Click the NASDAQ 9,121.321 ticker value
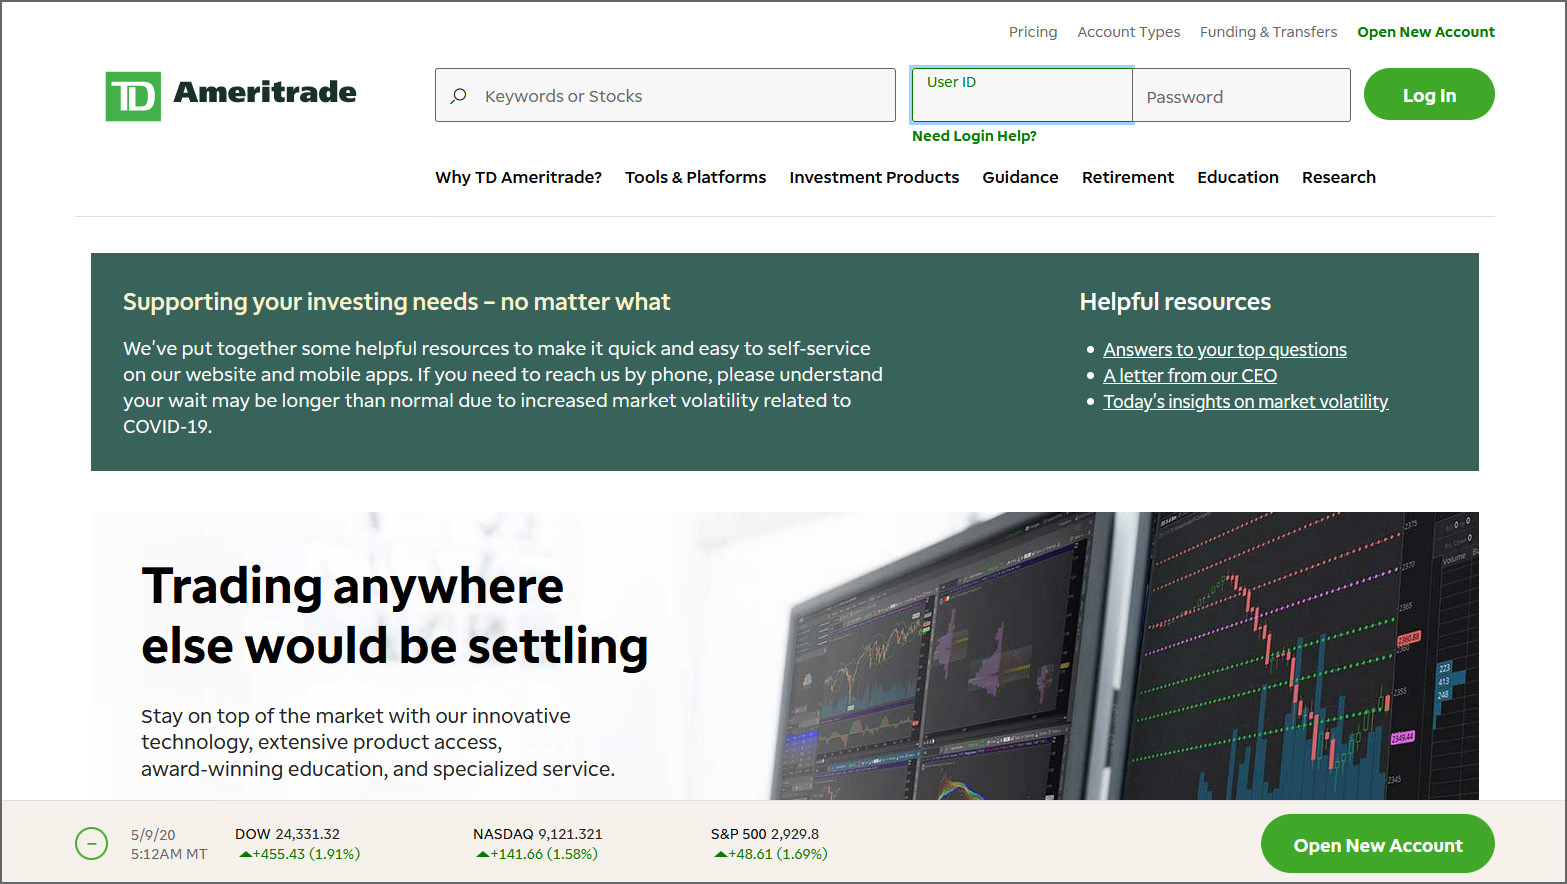 [x=537, y=834]
